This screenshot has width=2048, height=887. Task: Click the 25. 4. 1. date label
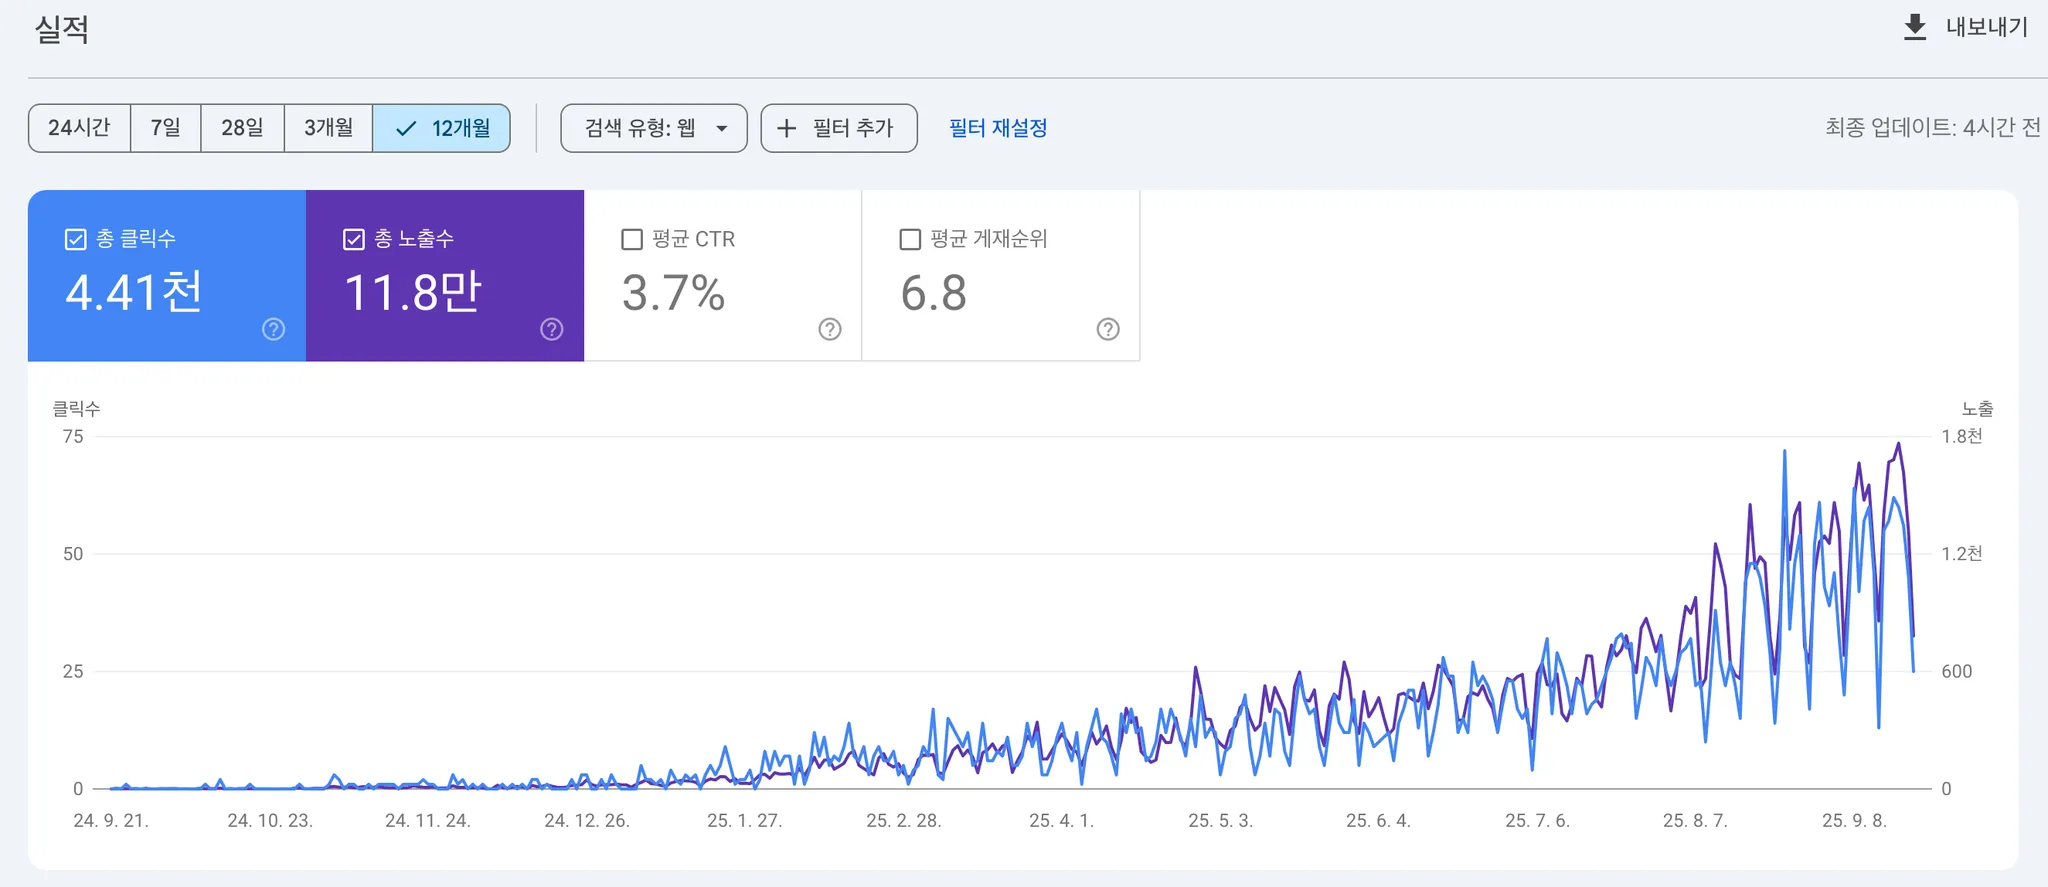1062,821
